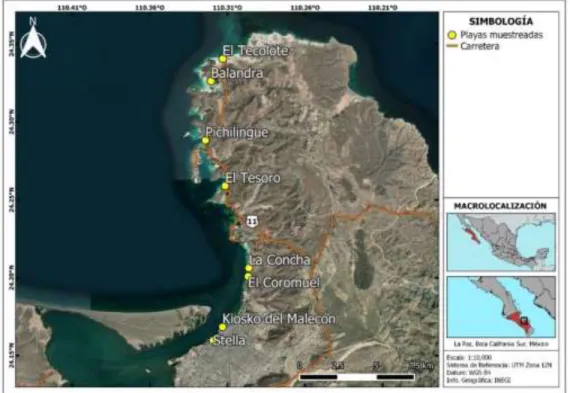Screen dimensions: 570x393
Task: Click the Playas muestreadas legend text
Action: (x=501, y=35)
